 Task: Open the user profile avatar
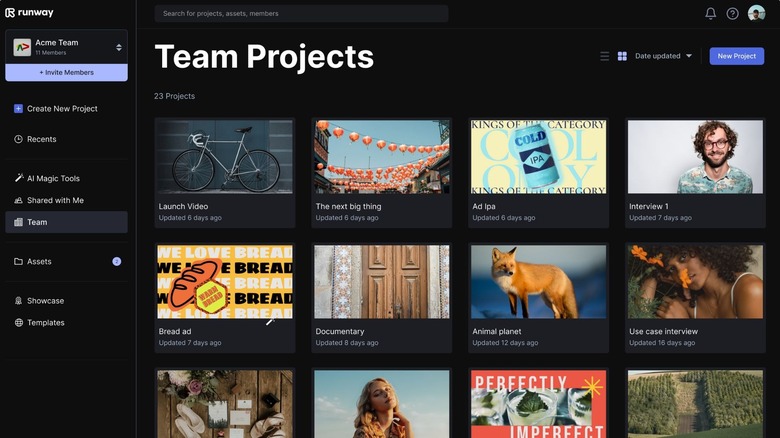click(756, 13)
